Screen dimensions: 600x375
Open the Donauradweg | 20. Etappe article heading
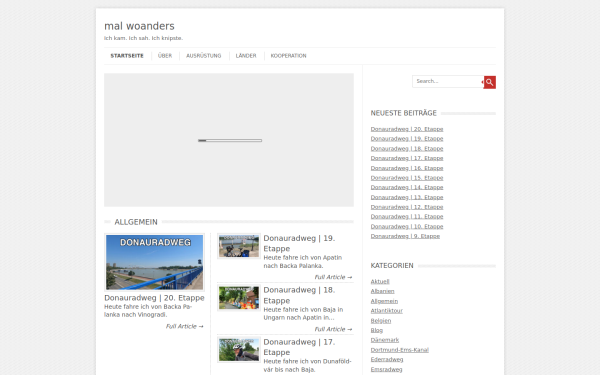click(154, 298)
